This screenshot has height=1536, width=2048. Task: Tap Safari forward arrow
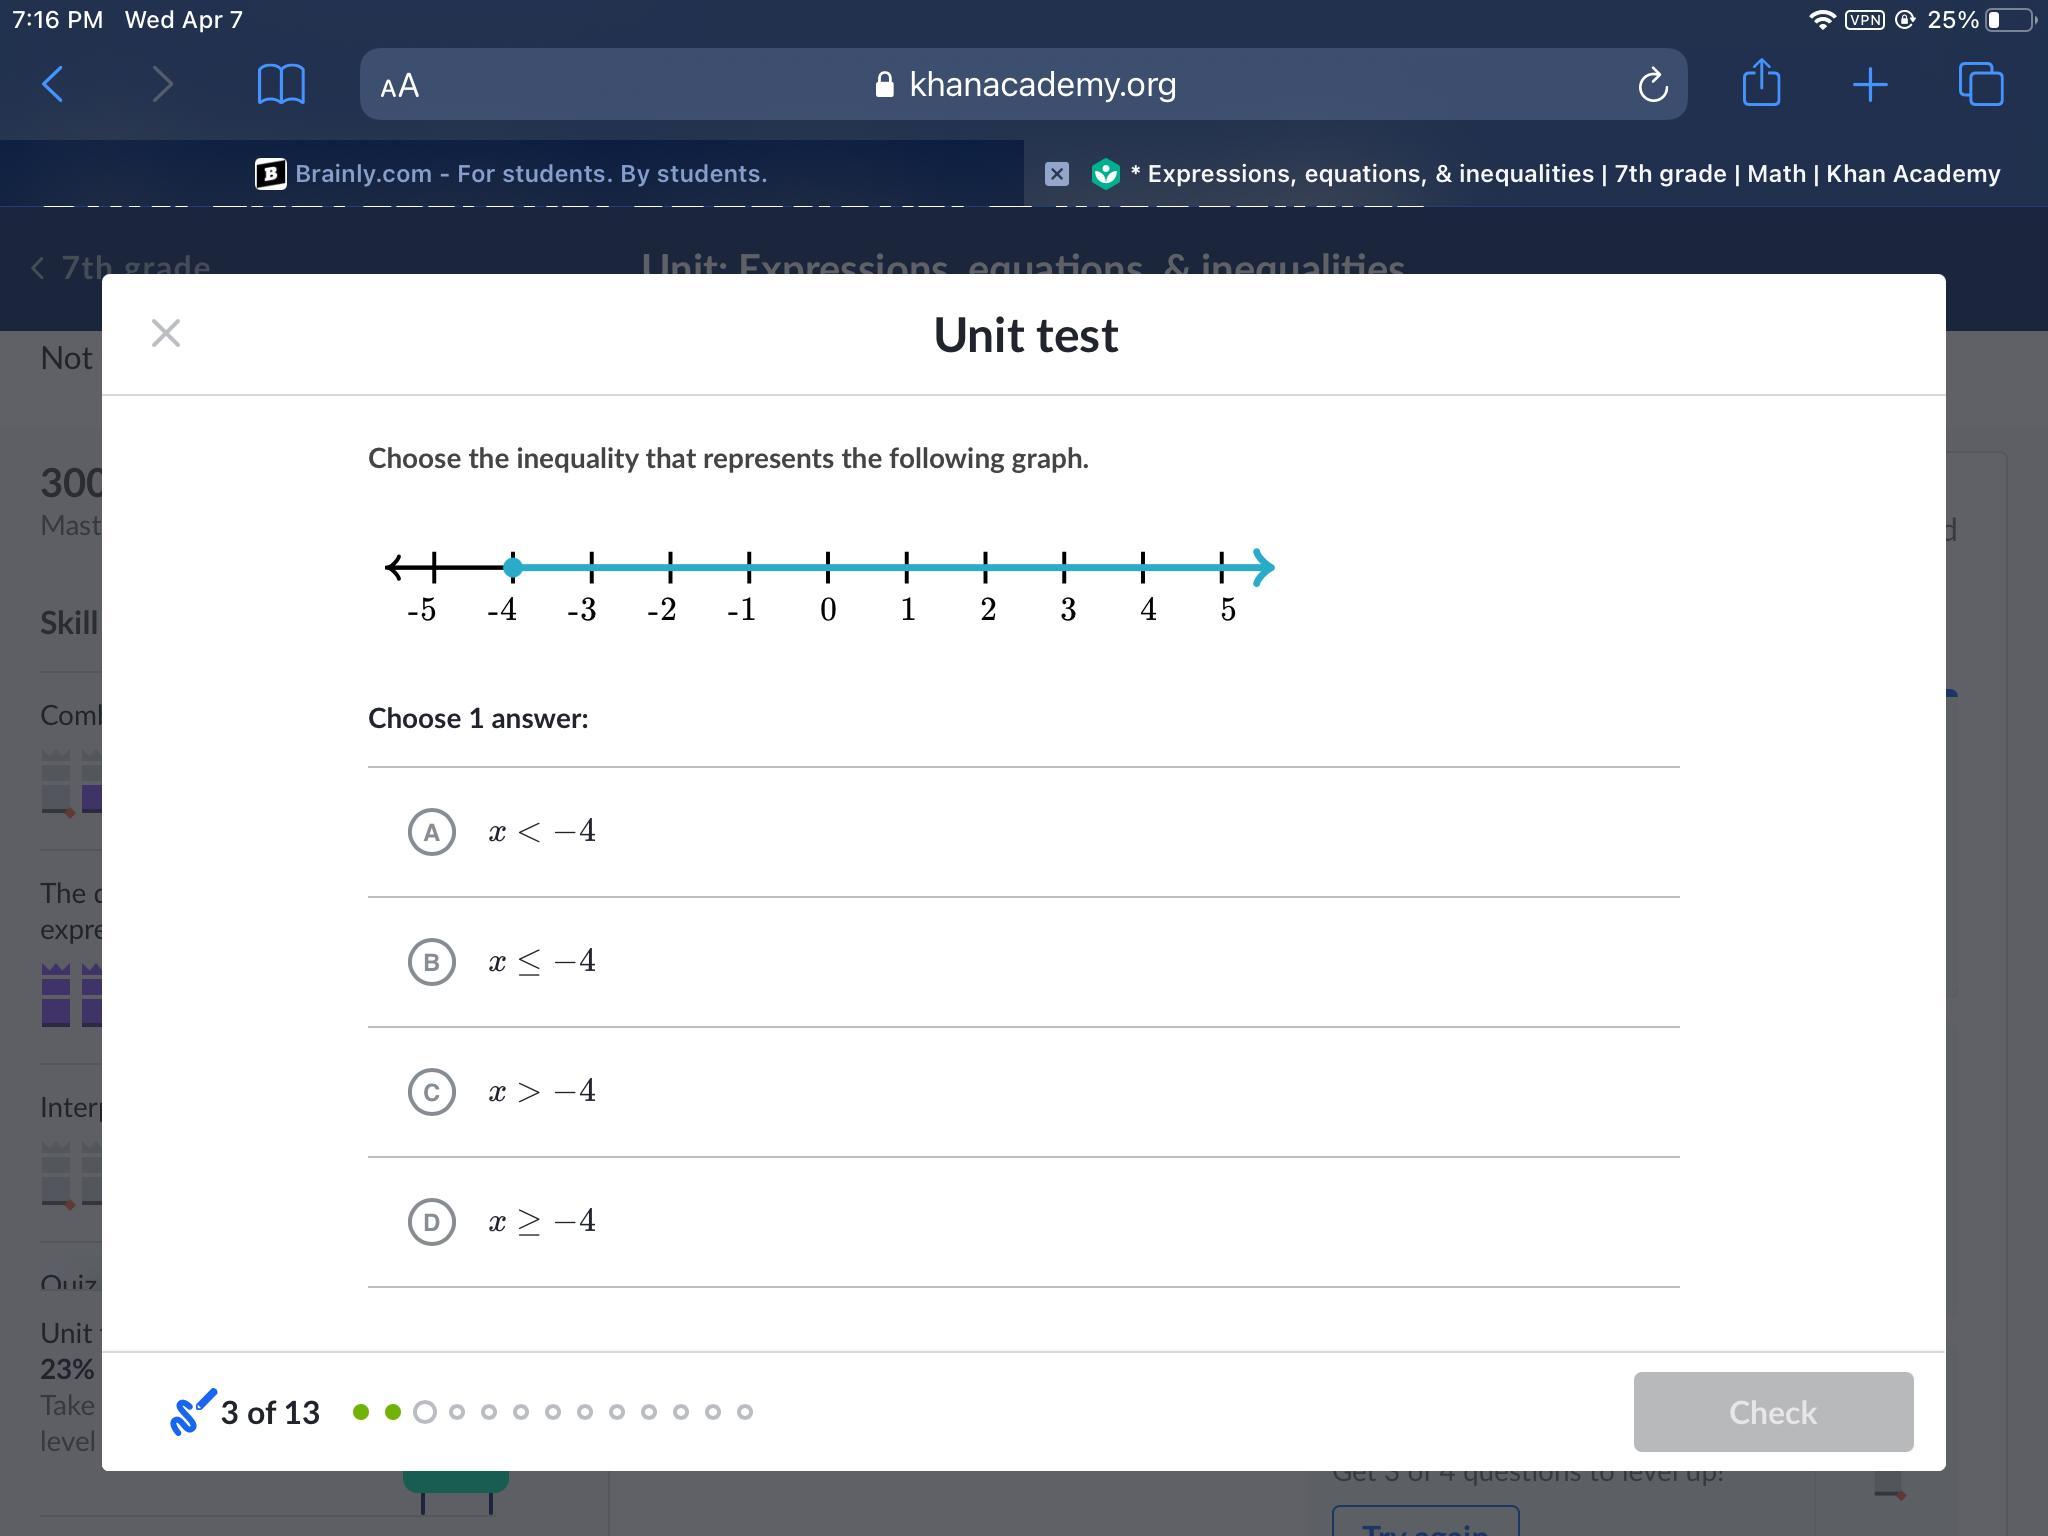(162, 84)
